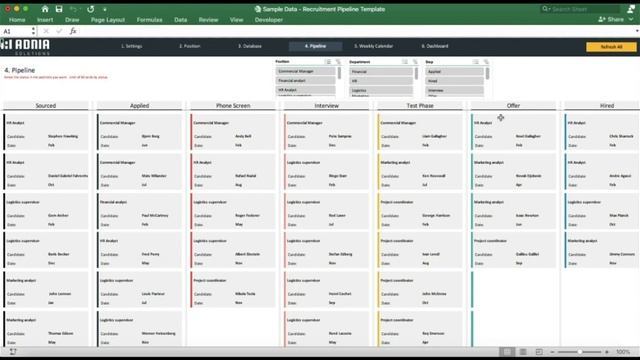The image size is (640, 360).
Task: Click the yellow Refresh All button
Action: click(611, 47)
